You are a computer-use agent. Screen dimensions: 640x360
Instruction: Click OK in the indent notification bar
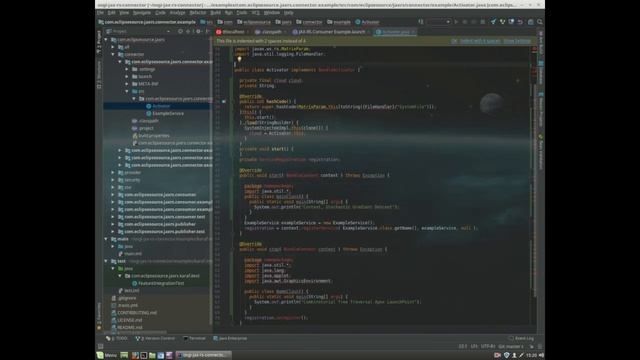tap(454, 41)
